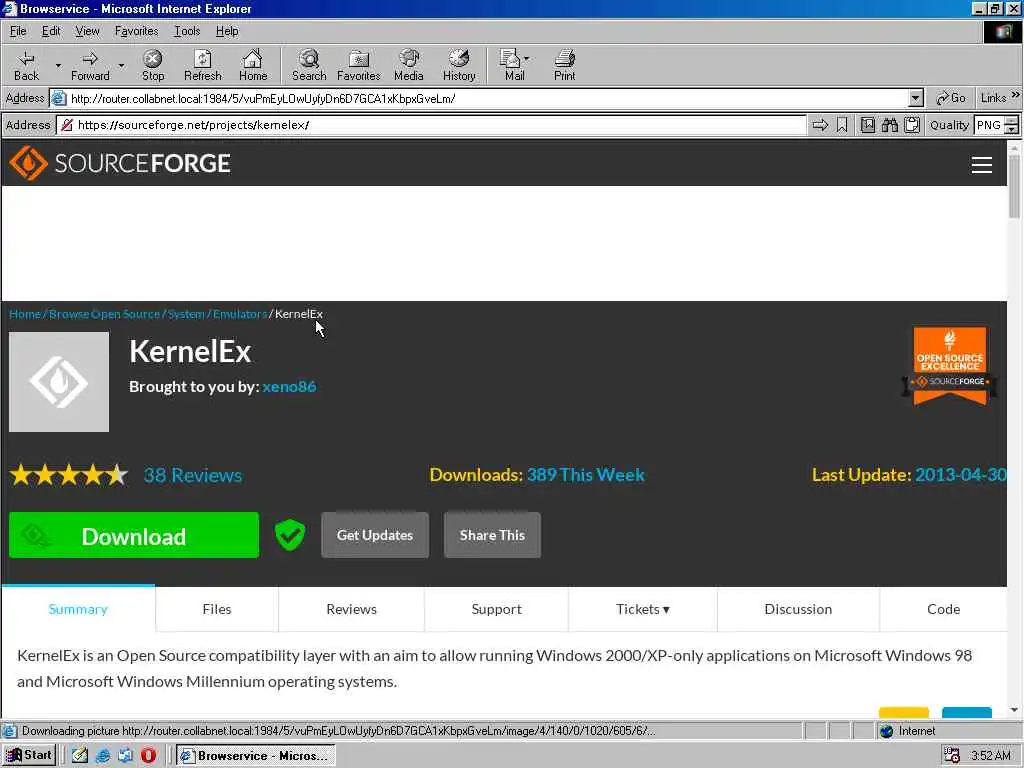Increase the Quality spinner up arrow
The height and width of the screenshot is (768, 1024).
[x=1012, y=120]
